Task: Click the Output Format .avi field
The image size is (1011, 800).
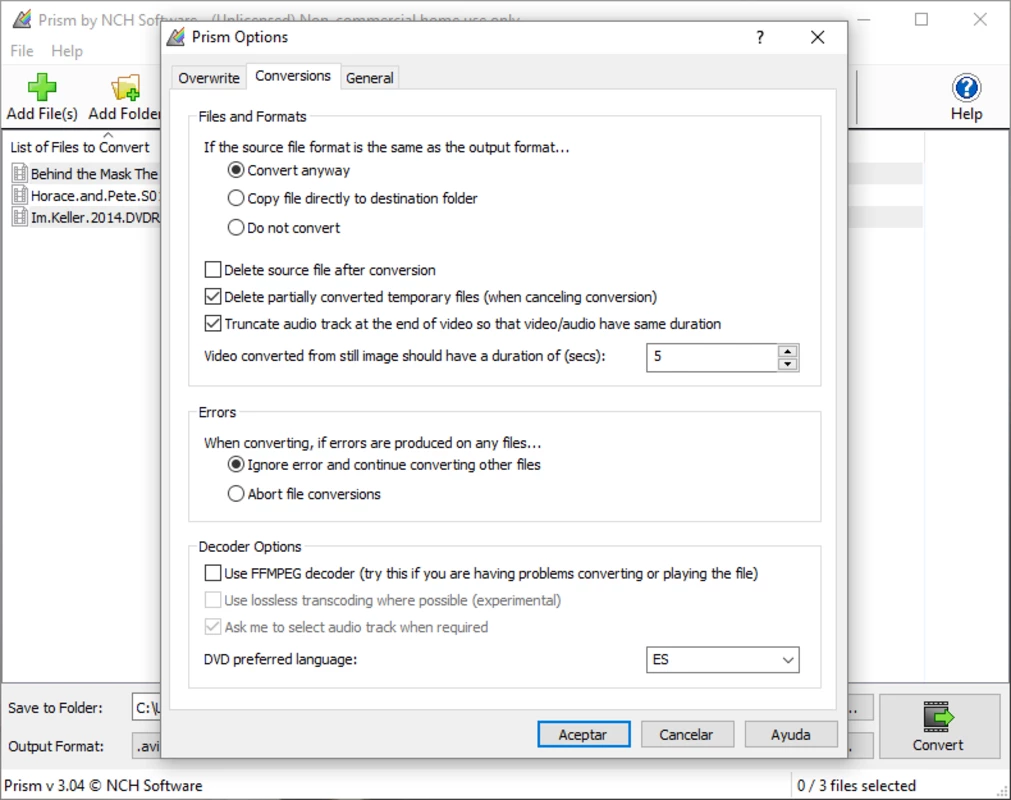Action: pyautogui.click(x=146, y=746)
